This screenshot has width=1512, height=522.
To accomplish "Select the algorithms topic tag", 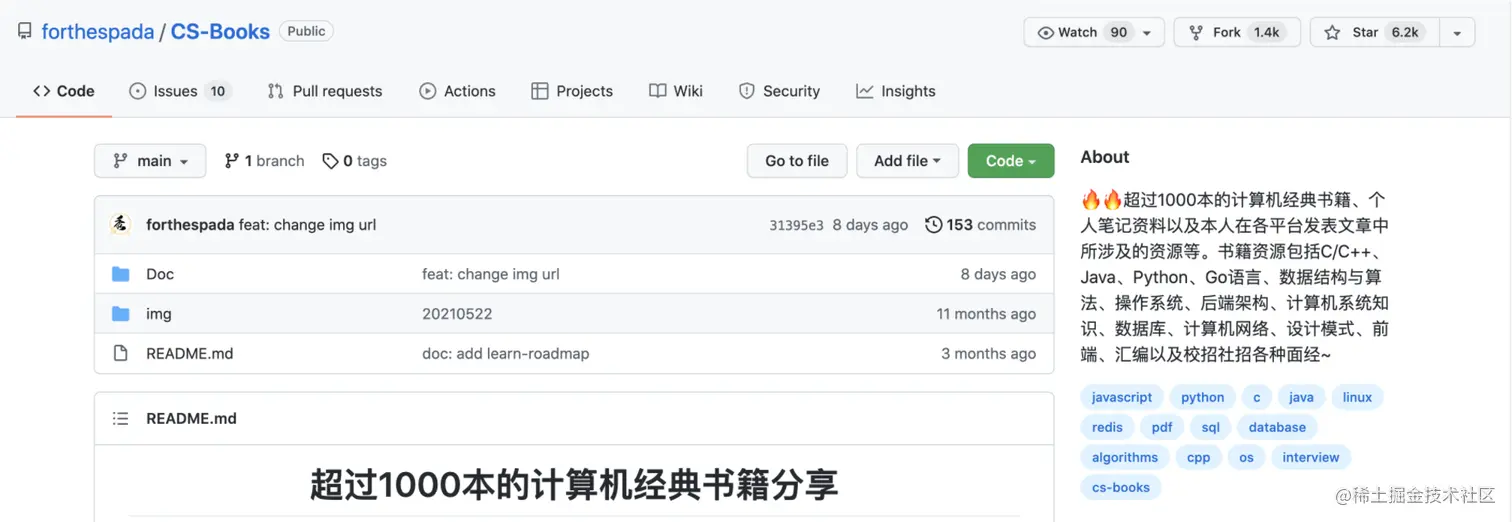I will [1125, 457].
